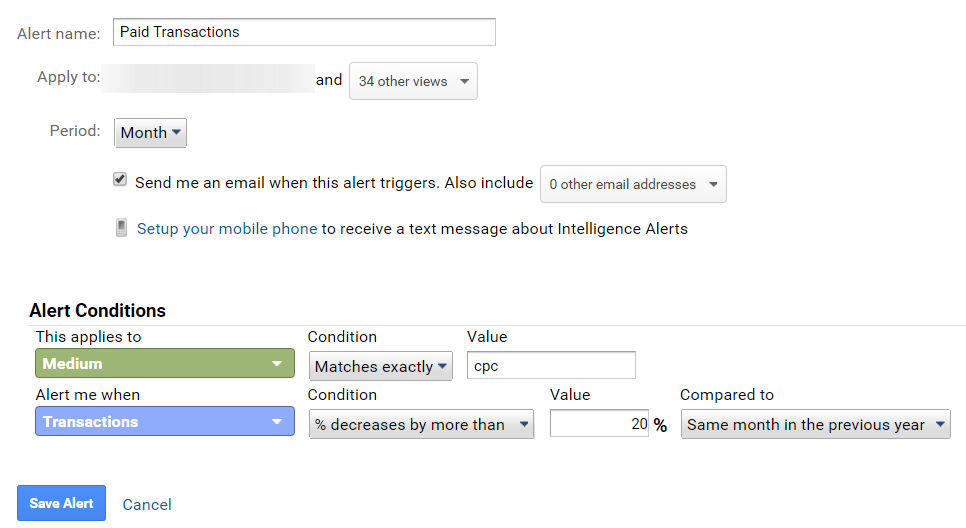Open the 34 other views dropdown

coord(413,81)
